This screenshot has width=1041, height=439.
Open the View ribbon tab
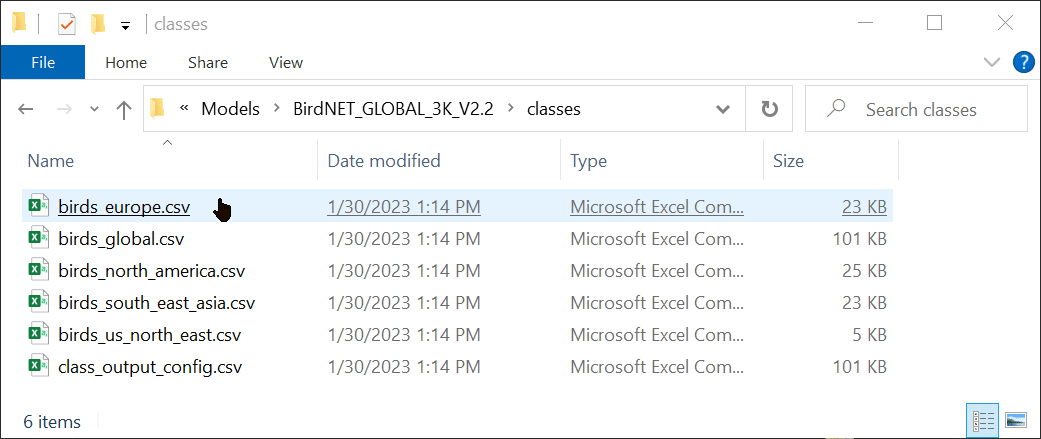[x=286, y=62]
